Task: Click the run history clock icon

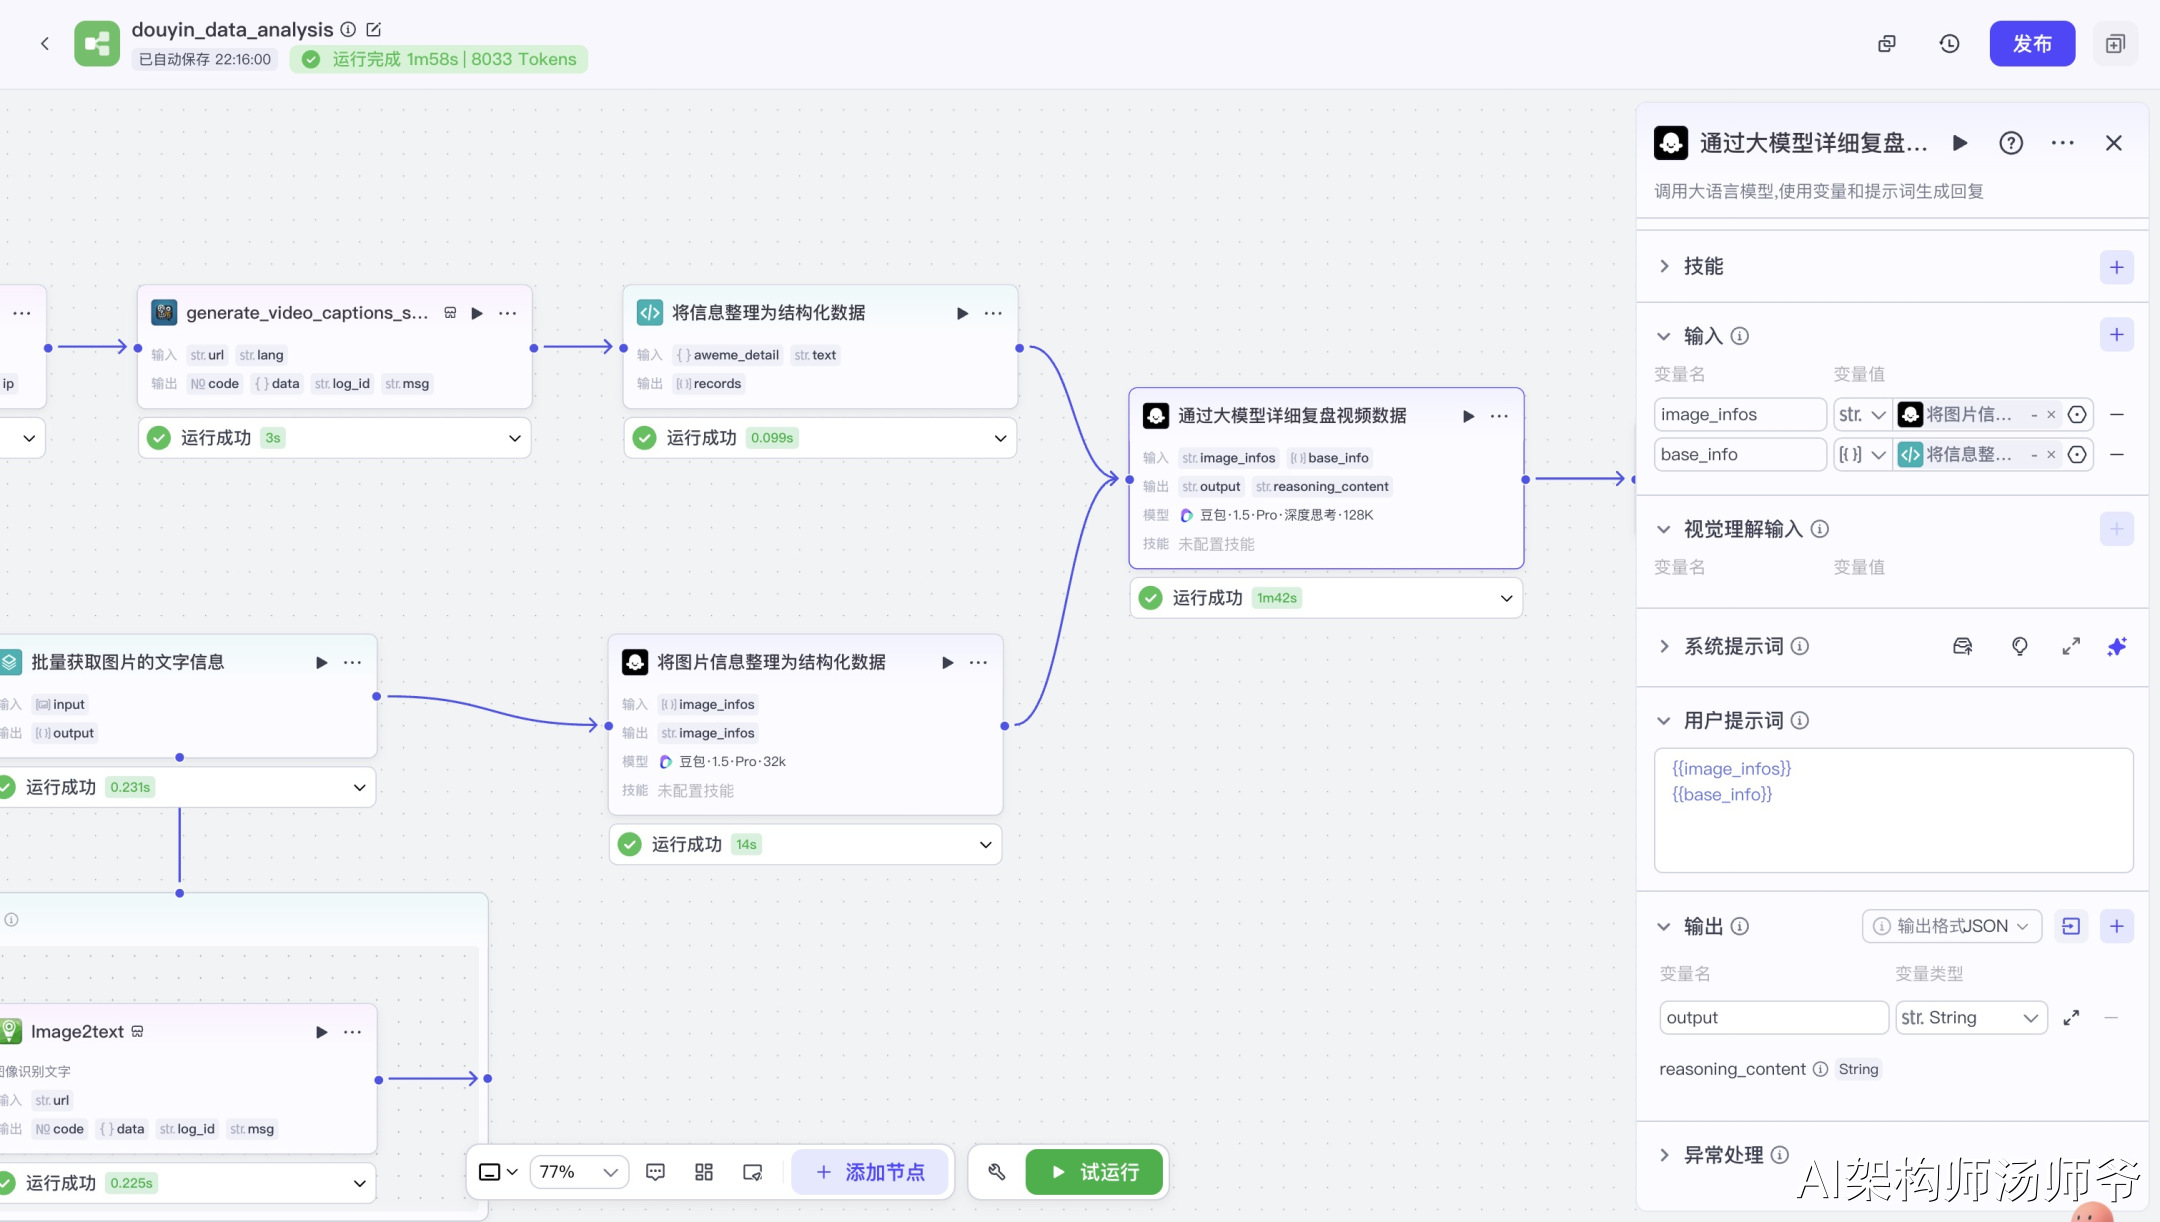Action: pyautogui.click(x=1949, y=44)
